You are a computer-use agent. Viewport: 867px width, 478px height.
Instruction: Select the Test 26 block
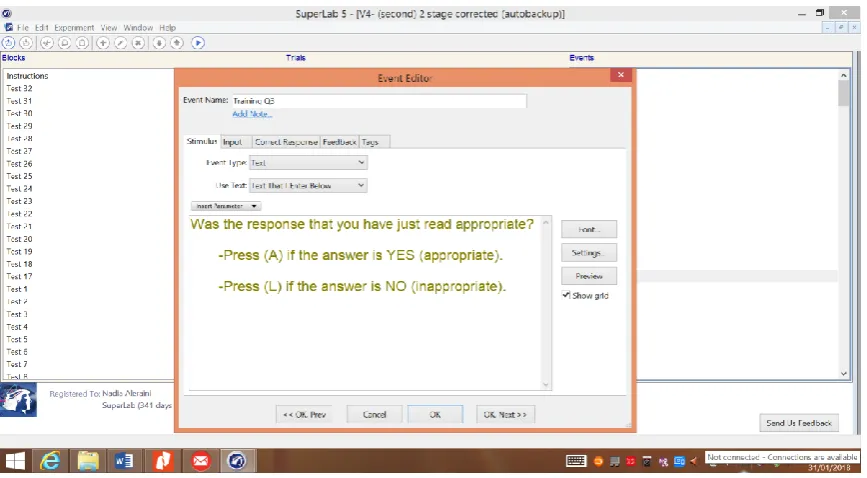click(19, 164)
